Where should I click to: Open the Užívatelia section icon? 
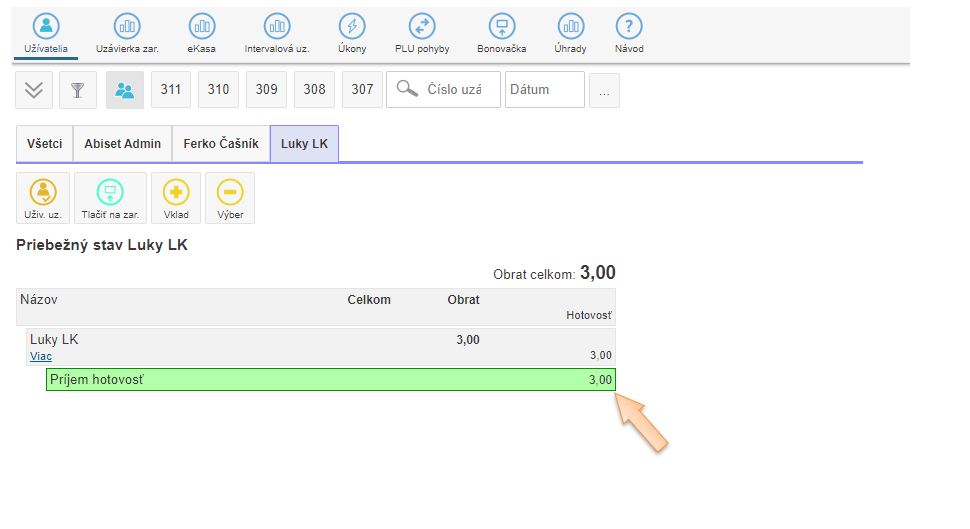click(45, 27)
